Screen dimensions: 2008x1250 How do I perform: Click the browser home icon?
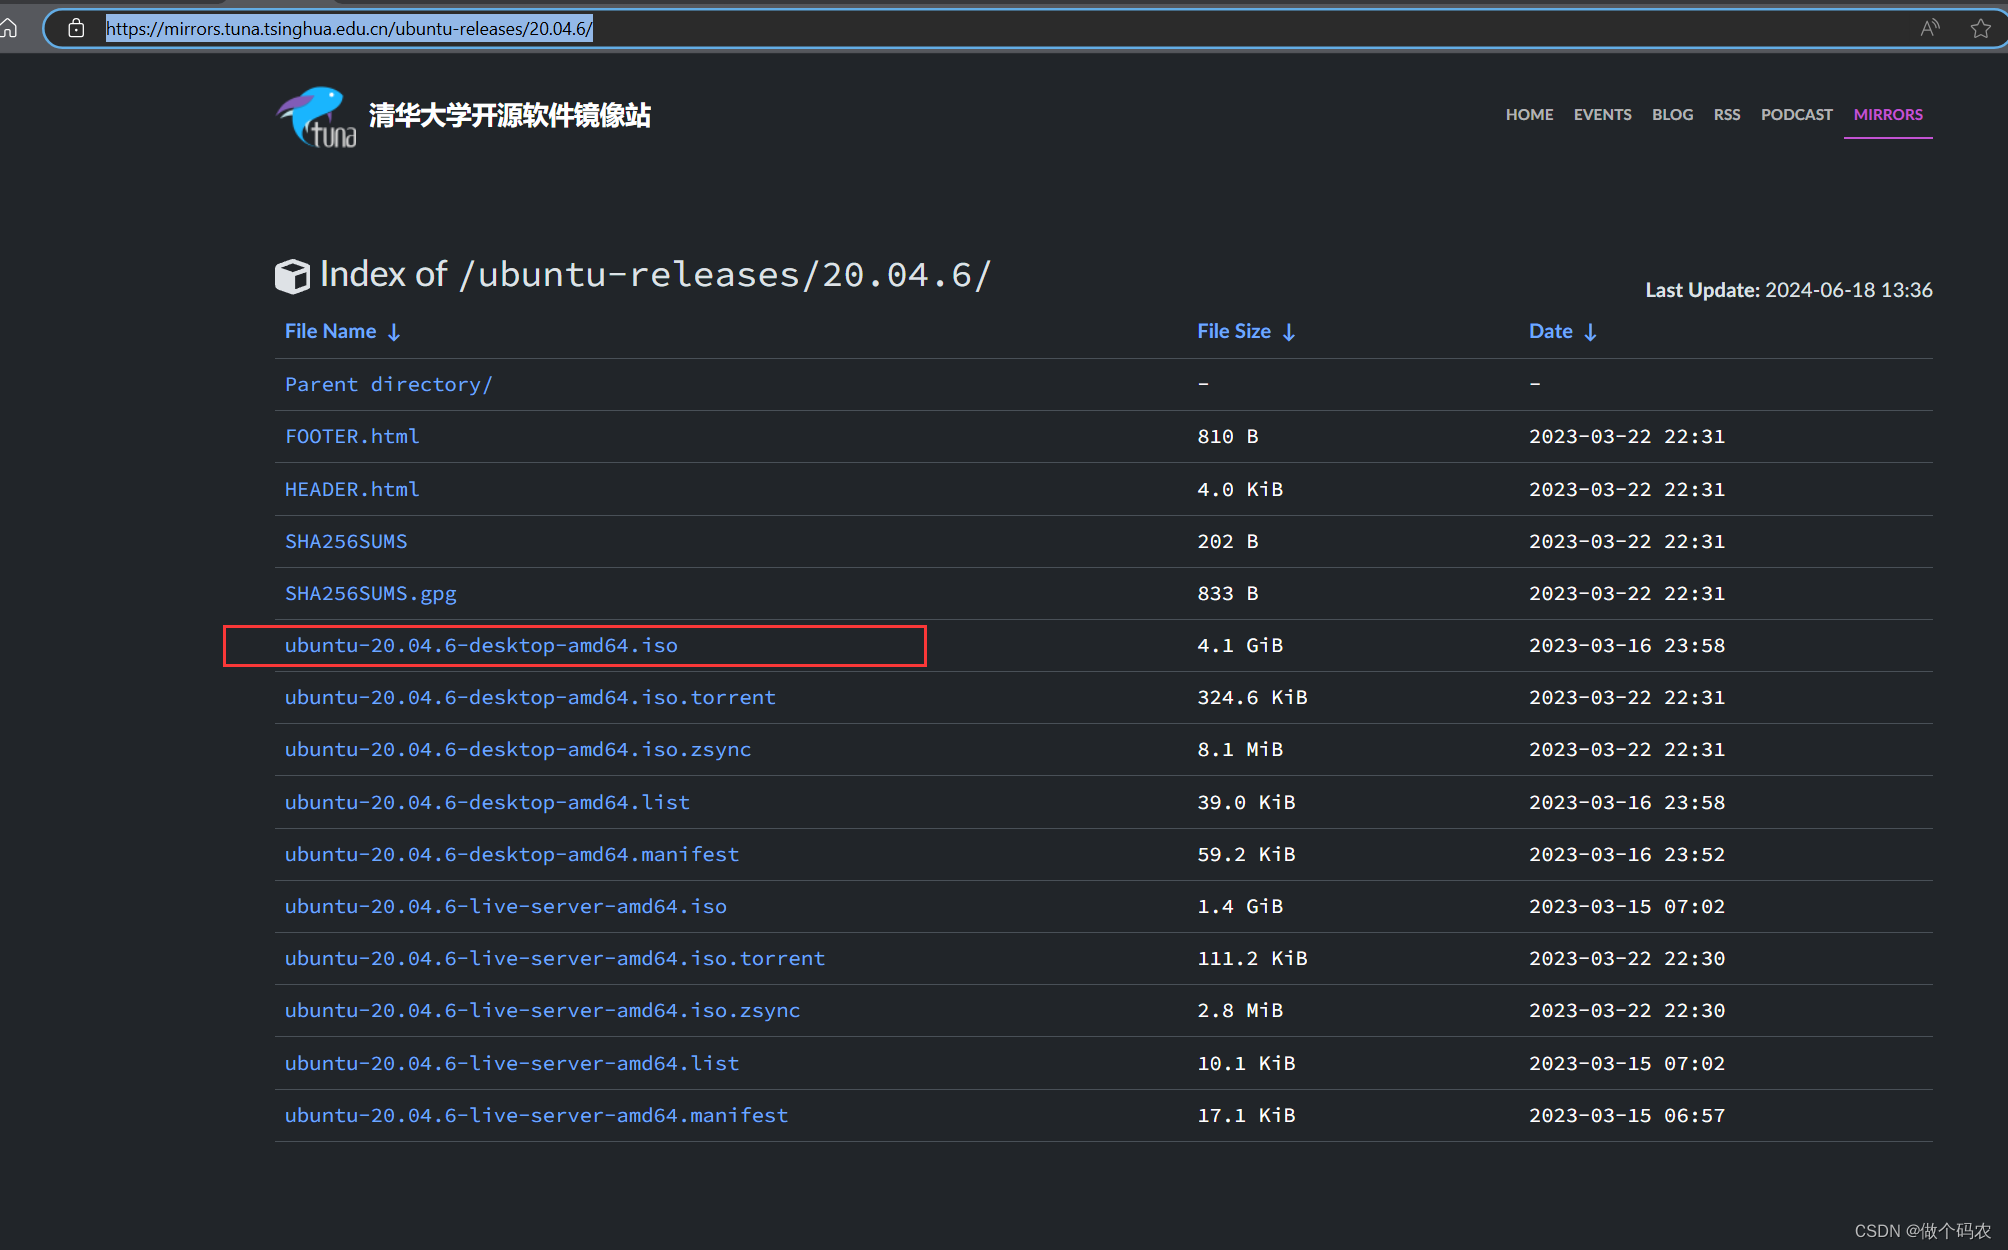(x=10, y=27)
